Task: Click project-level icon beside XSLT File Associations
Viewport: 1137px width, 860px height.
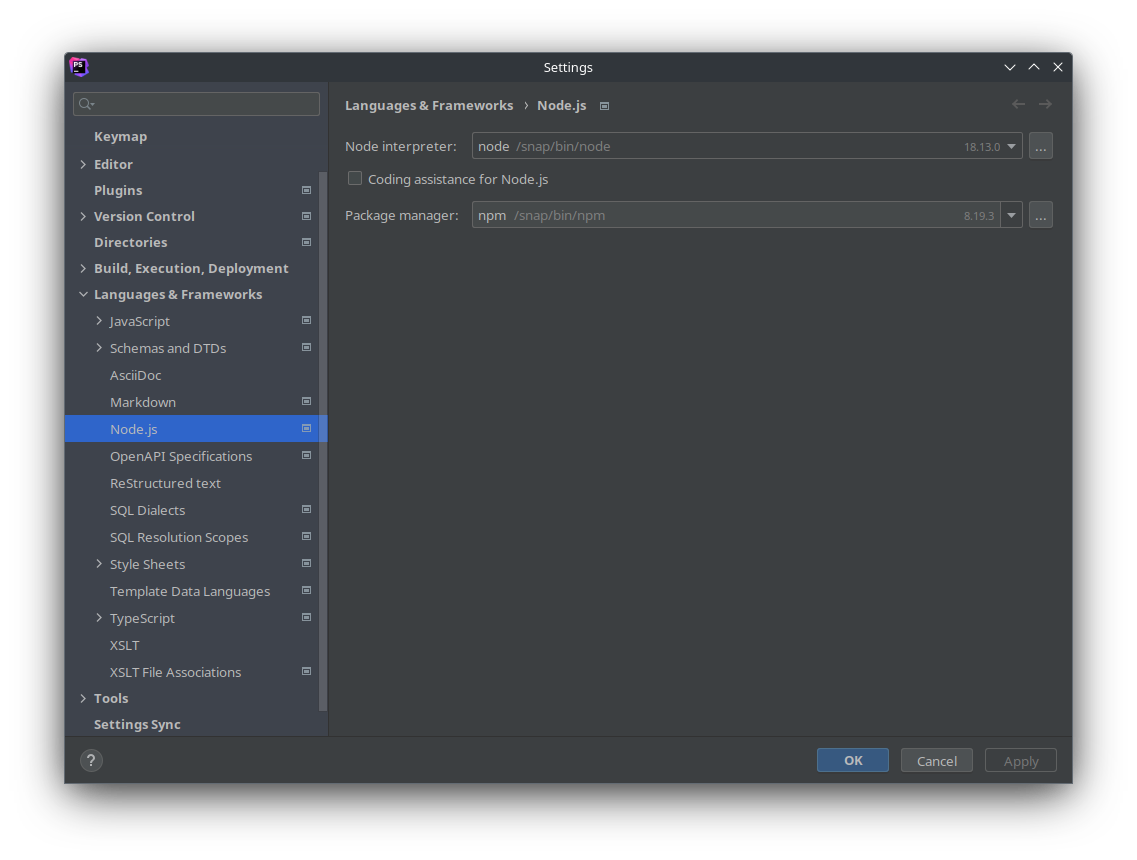Action: [x=306, y=671]
